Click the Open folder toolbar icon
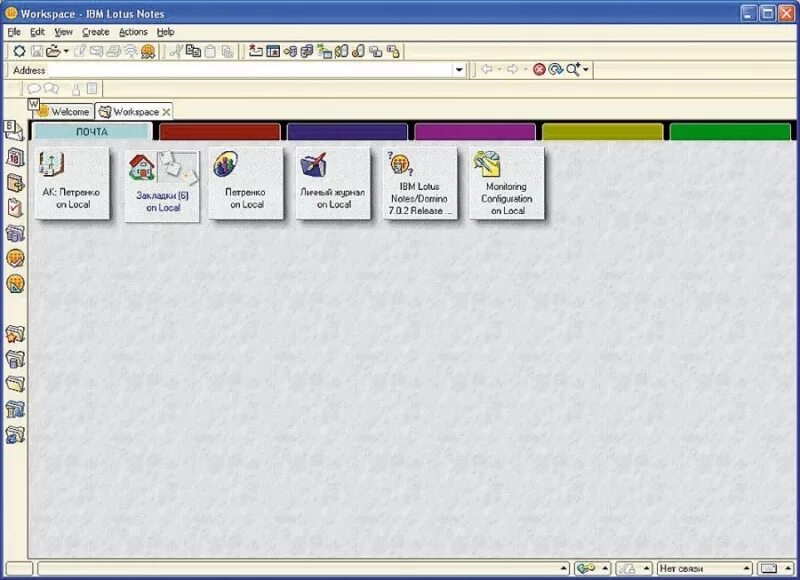Screen dimensions: 800x580 click(53, 51)
